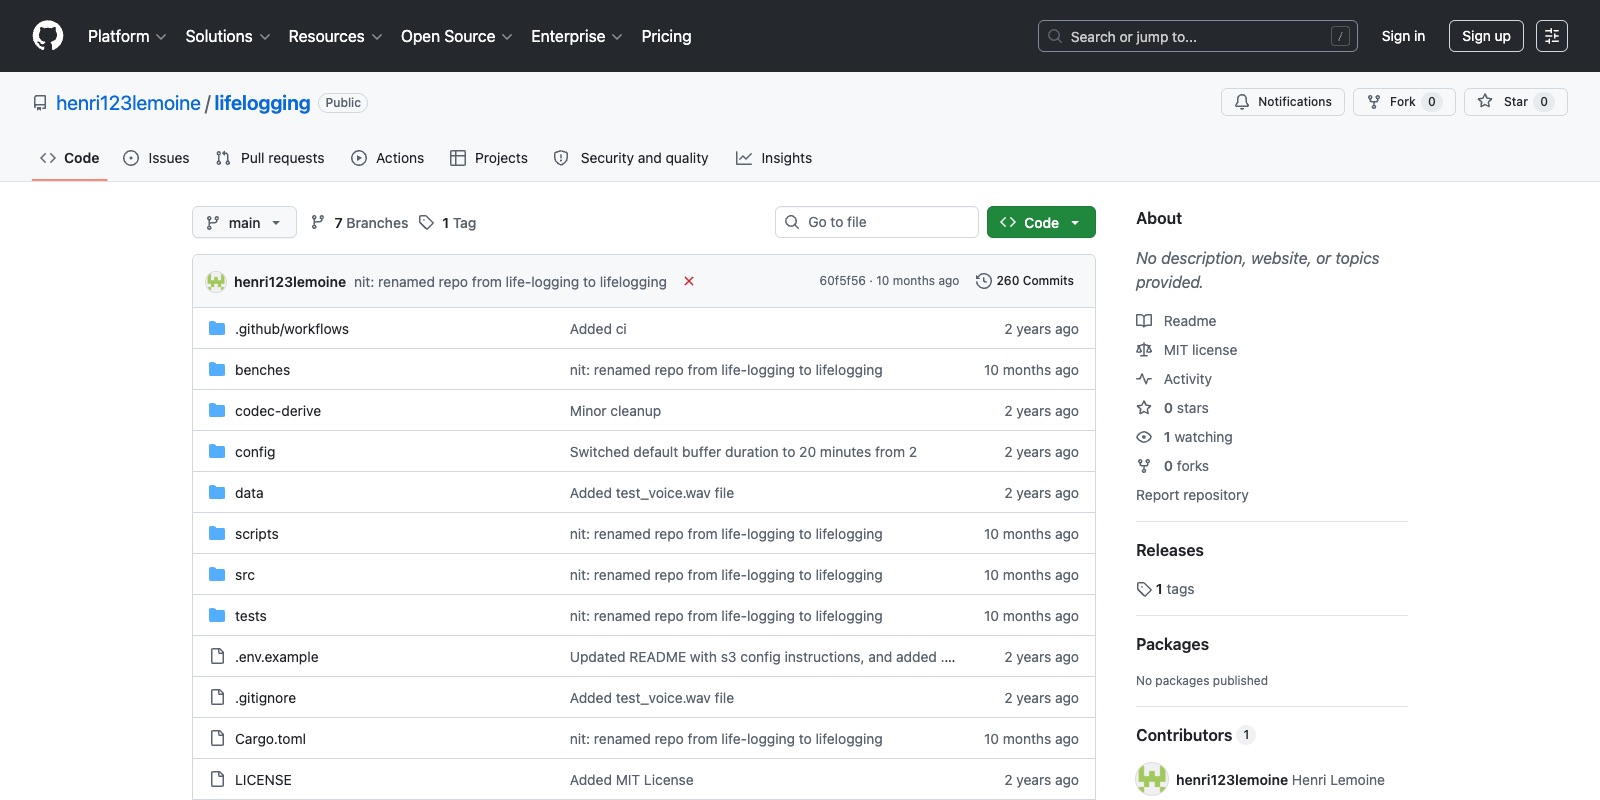1600x800 pixels.
Task: Click the Sign in link
Action: (1403, 36)
